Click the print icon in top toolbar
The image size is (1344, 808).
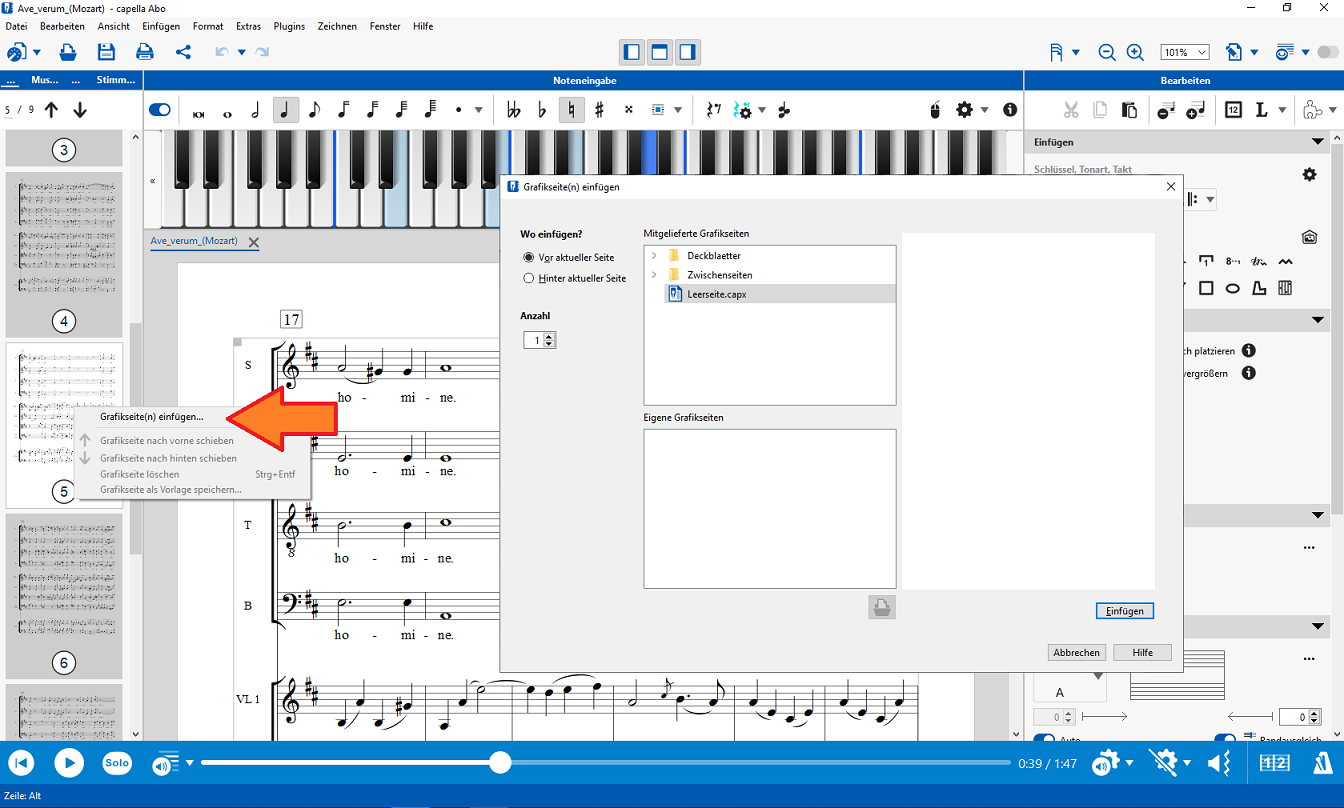point(145,52)
